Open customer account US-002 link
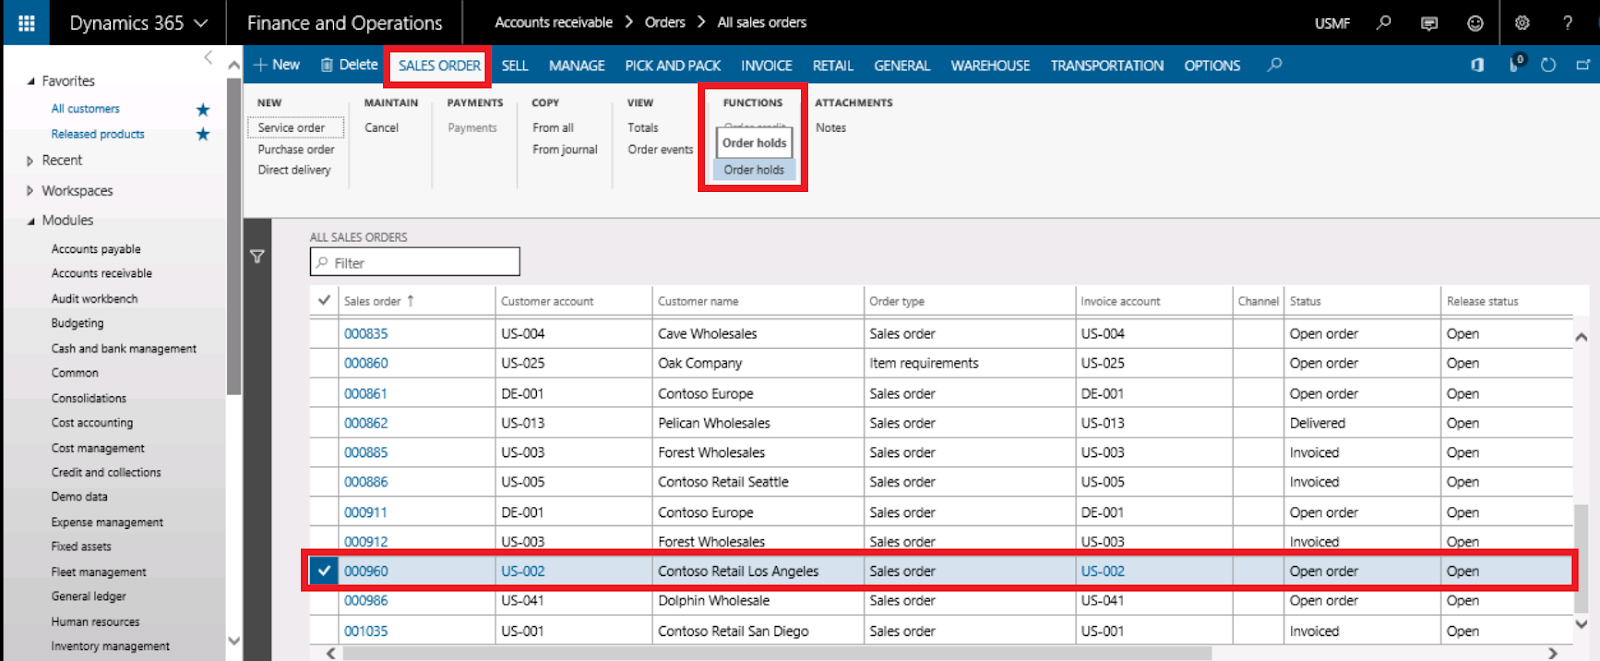This screenshot has width=1600, height=661. click(523, 571)
